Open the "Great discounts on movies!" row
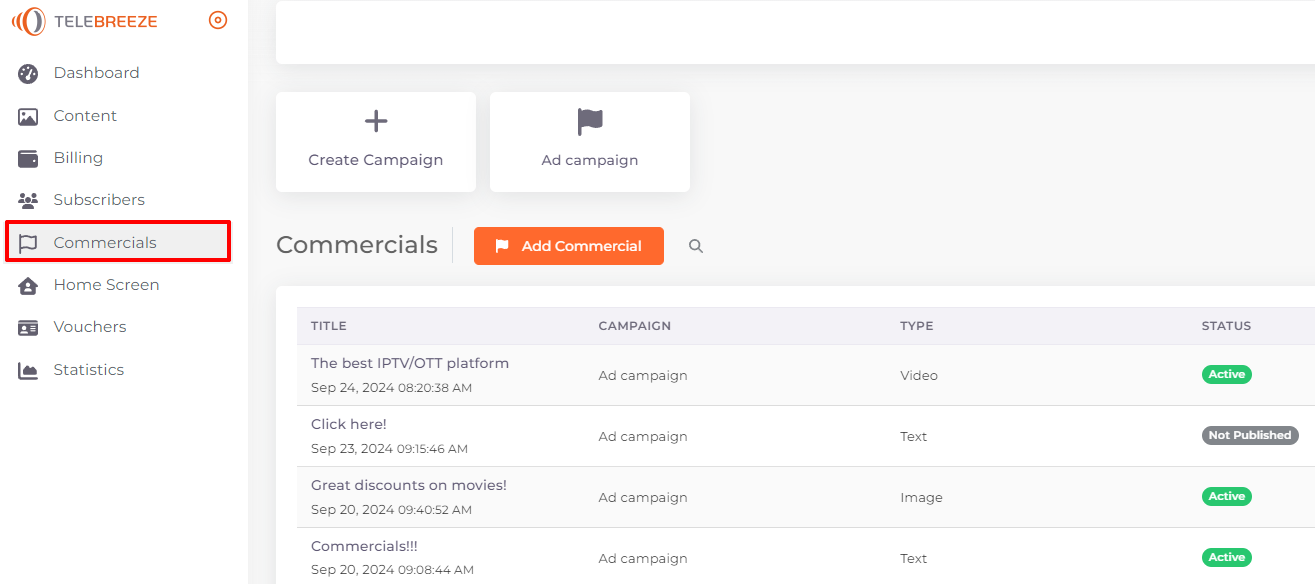The height and width of the screenshot is (584, 1315). (x=806, y=497)
